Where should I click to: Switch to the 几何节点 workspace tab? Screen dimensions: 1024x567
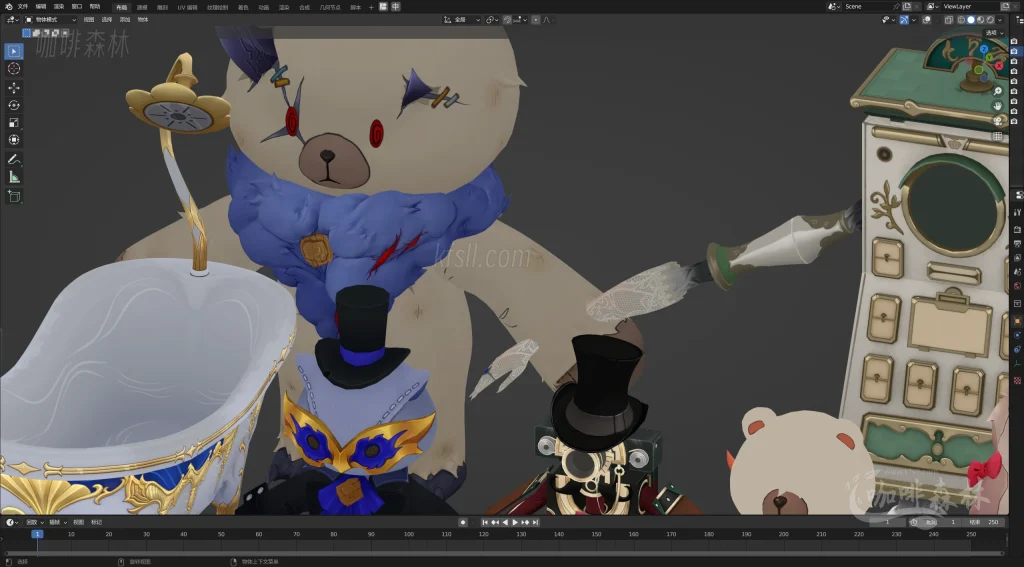pyautogui.click(x=330, y=7)
